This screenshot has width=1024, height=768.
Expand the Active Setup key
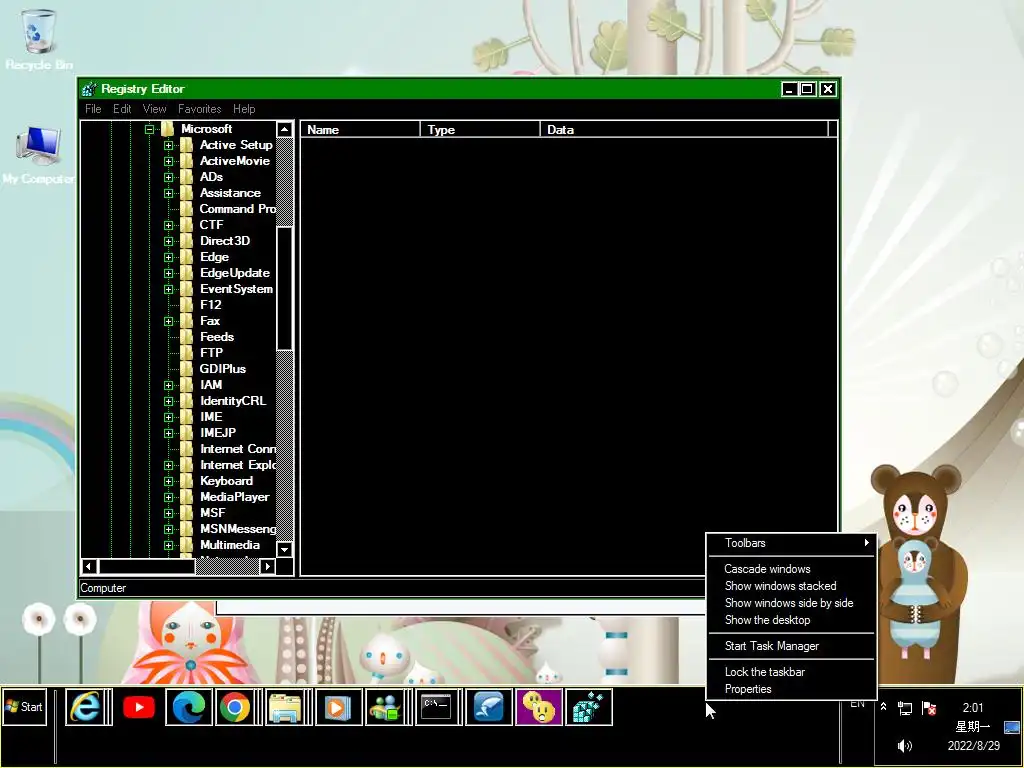(168, 145)
